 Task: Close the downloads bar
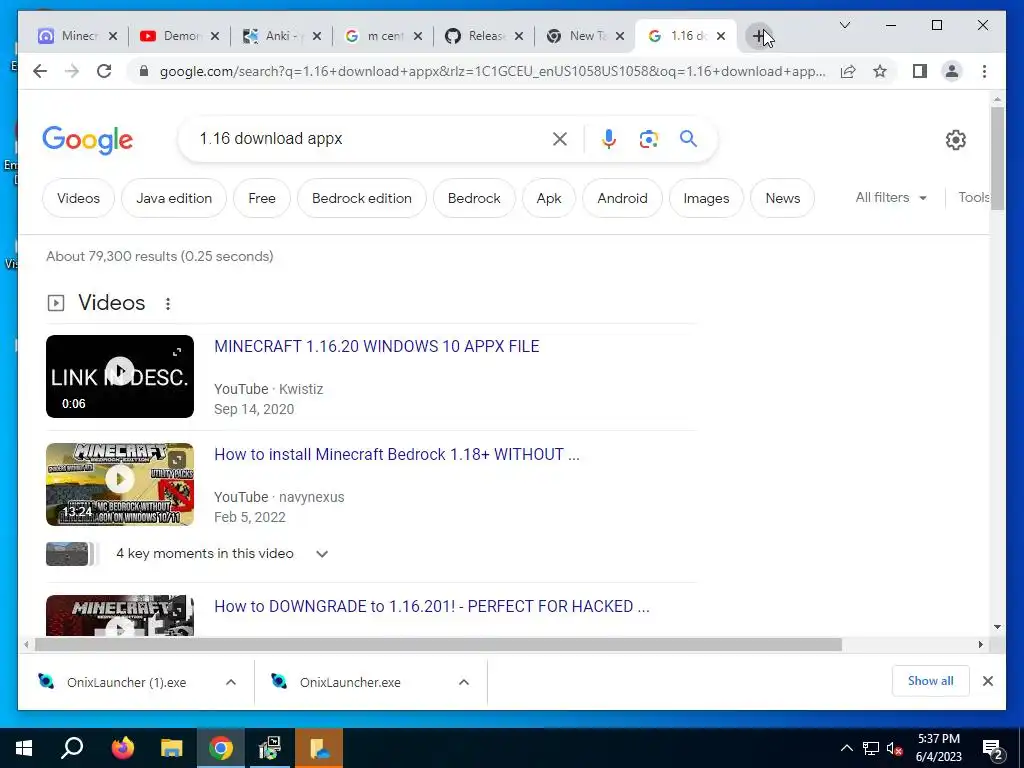click(988, 681)
